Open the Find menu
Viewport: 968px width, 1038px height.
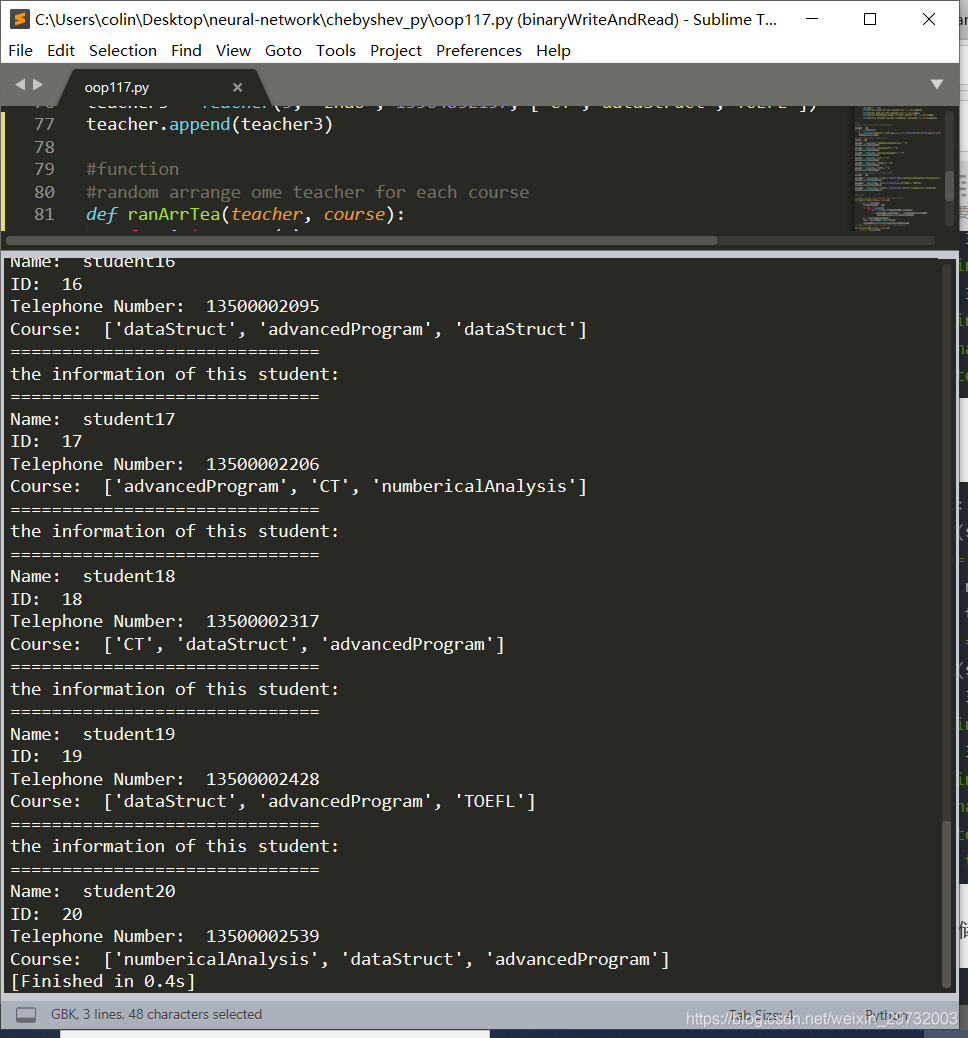(186, 50)
